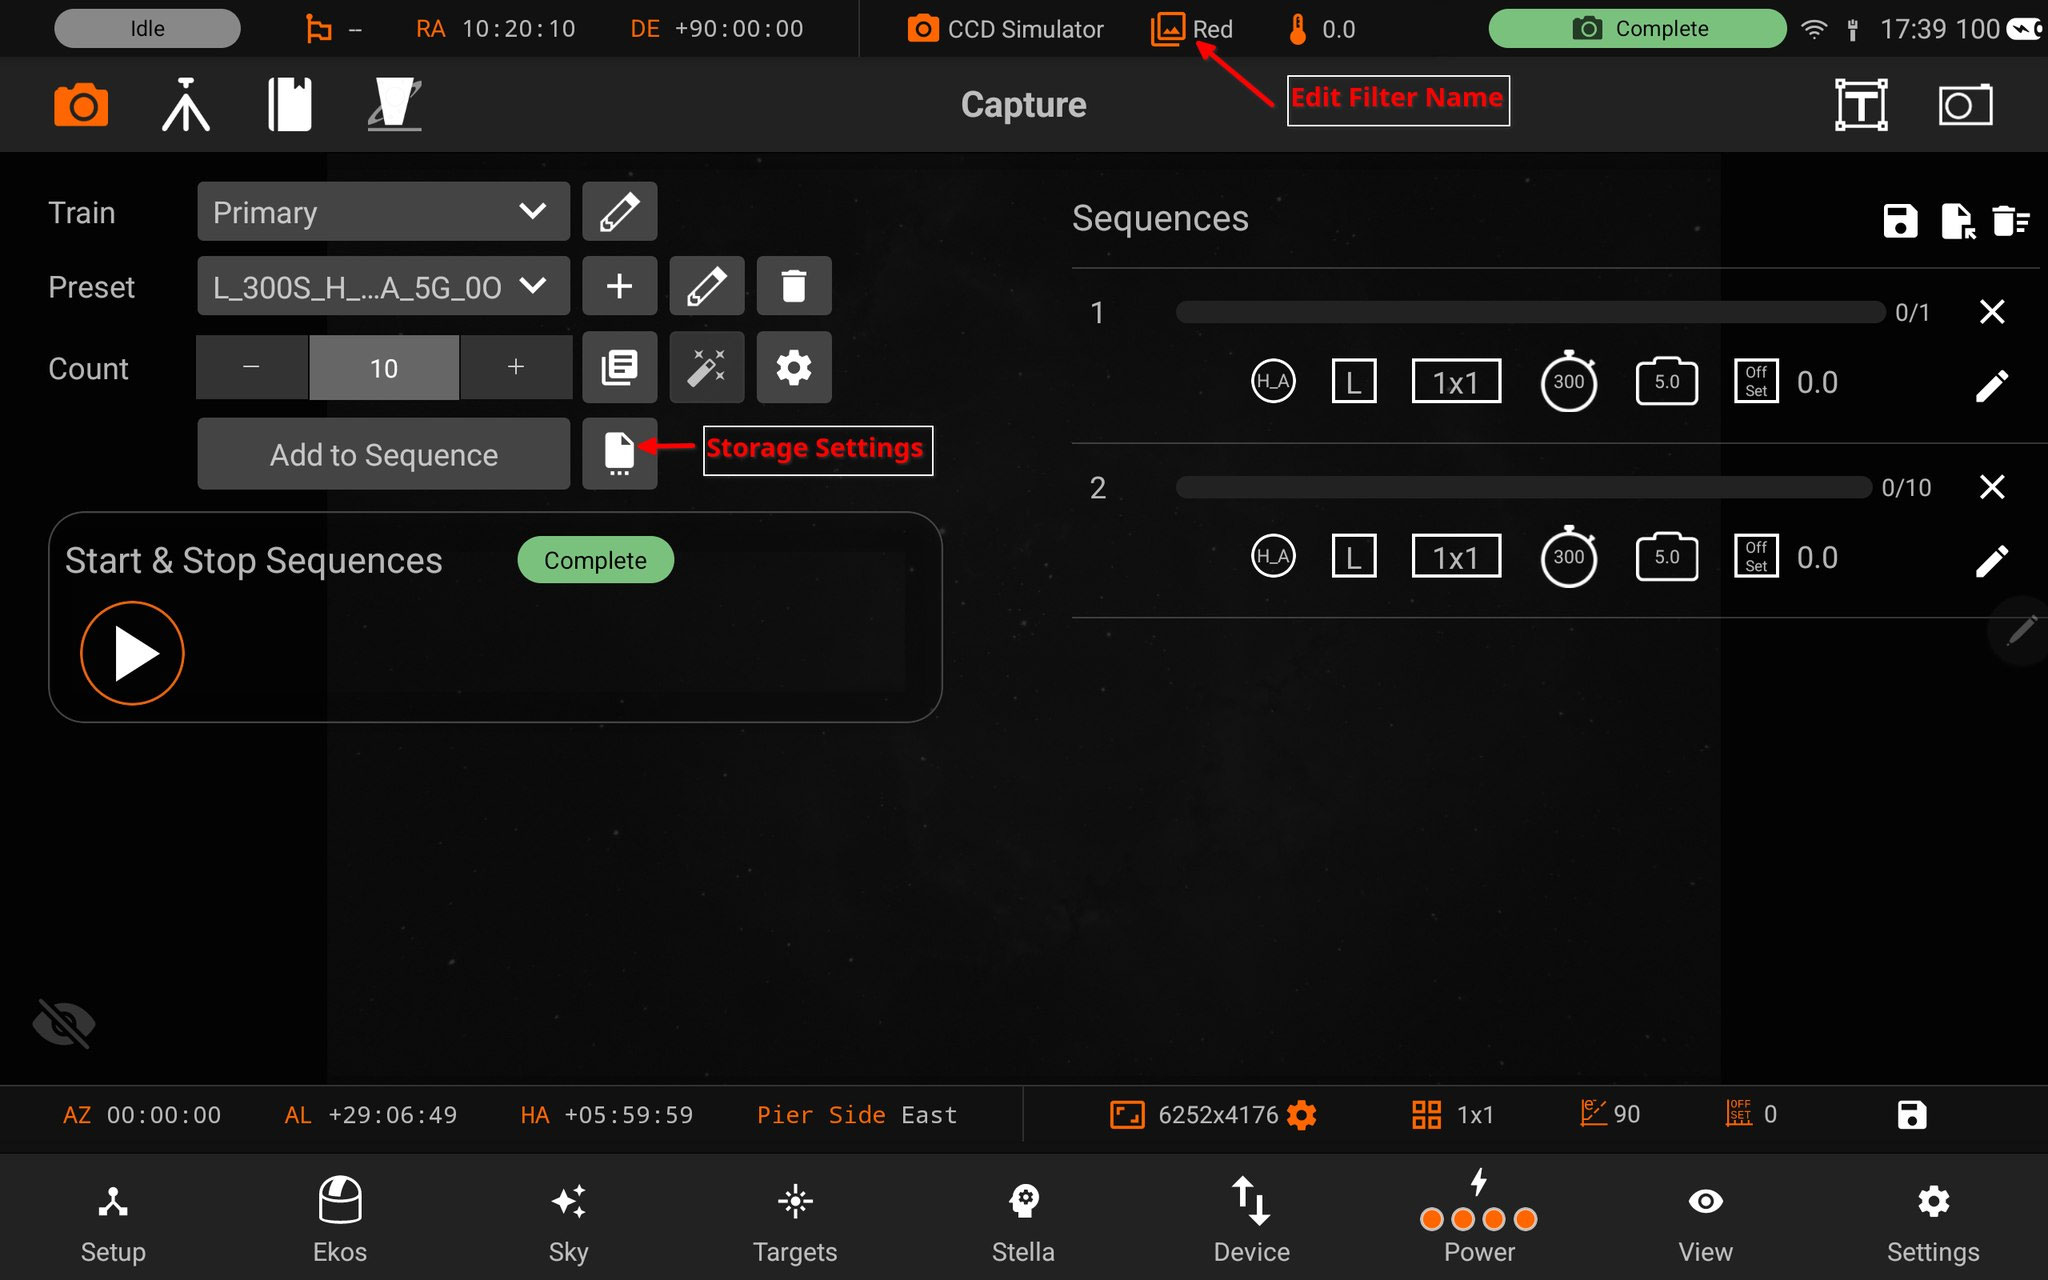Viewport: 2048px width, 1280px height.
Task: Click the magic wand icon beside Count
Action: click(x=706, y=368)
